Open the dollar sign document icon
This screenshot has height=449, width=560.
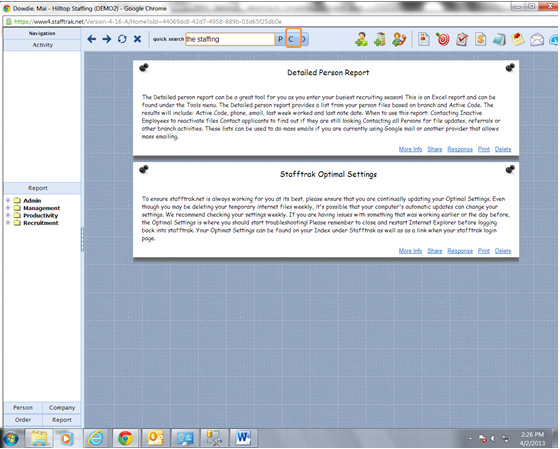click(x=480, y=39)
